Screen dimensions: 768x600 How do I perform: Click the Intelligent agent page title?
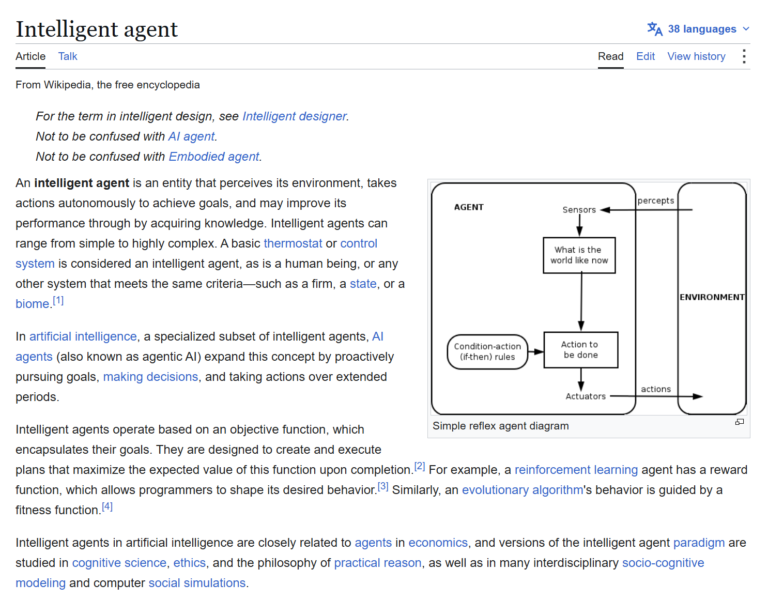coord(96,29)
